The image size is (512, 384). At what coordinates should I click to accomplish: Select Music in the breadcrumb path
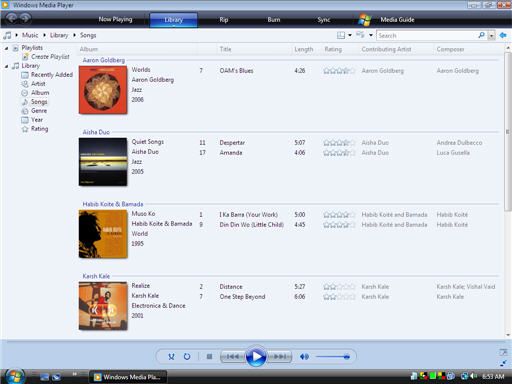(30, 35)
